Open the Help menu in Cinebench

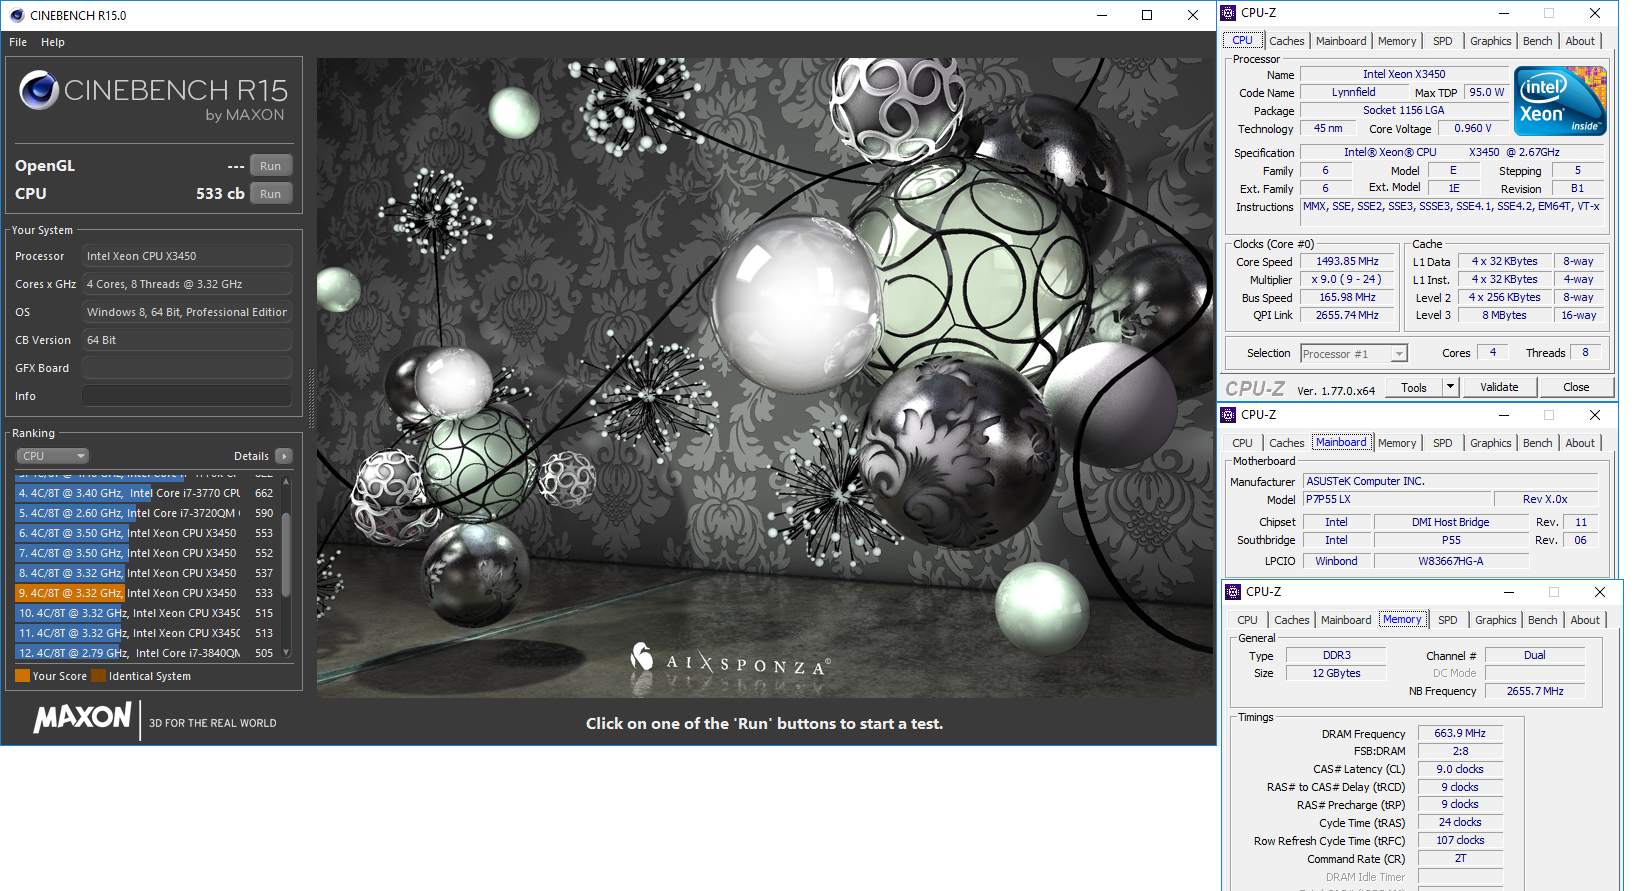point(53,42)
